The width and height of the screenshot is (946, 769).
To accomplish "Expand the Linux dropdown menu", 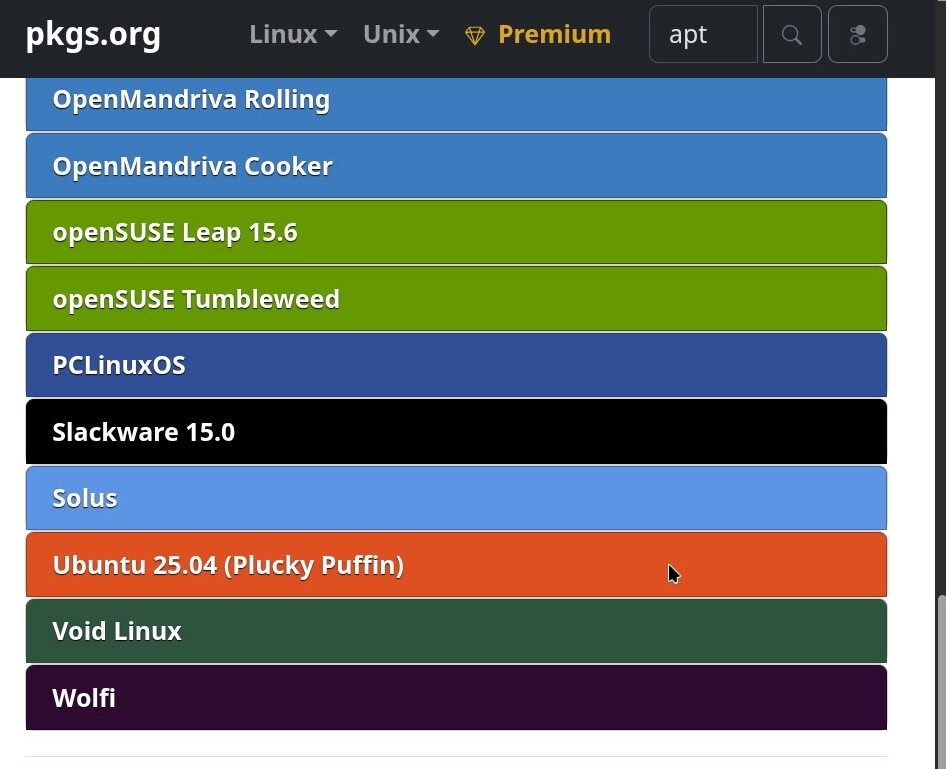I will (292, 34).
